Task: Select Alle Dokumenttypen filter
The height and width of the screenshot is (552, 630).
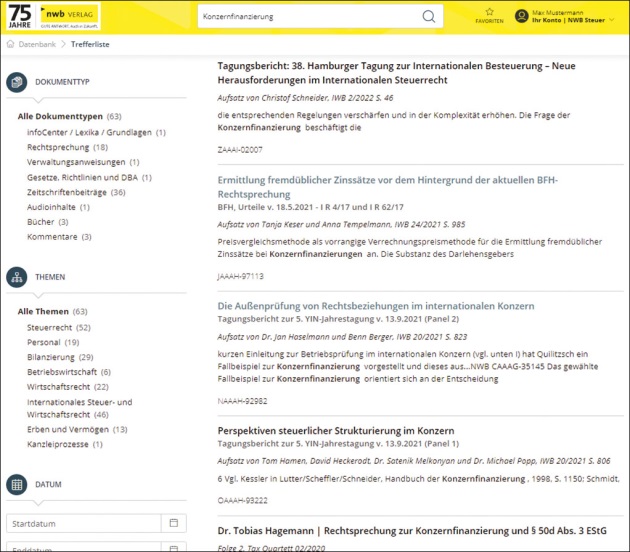Action: 60,117
